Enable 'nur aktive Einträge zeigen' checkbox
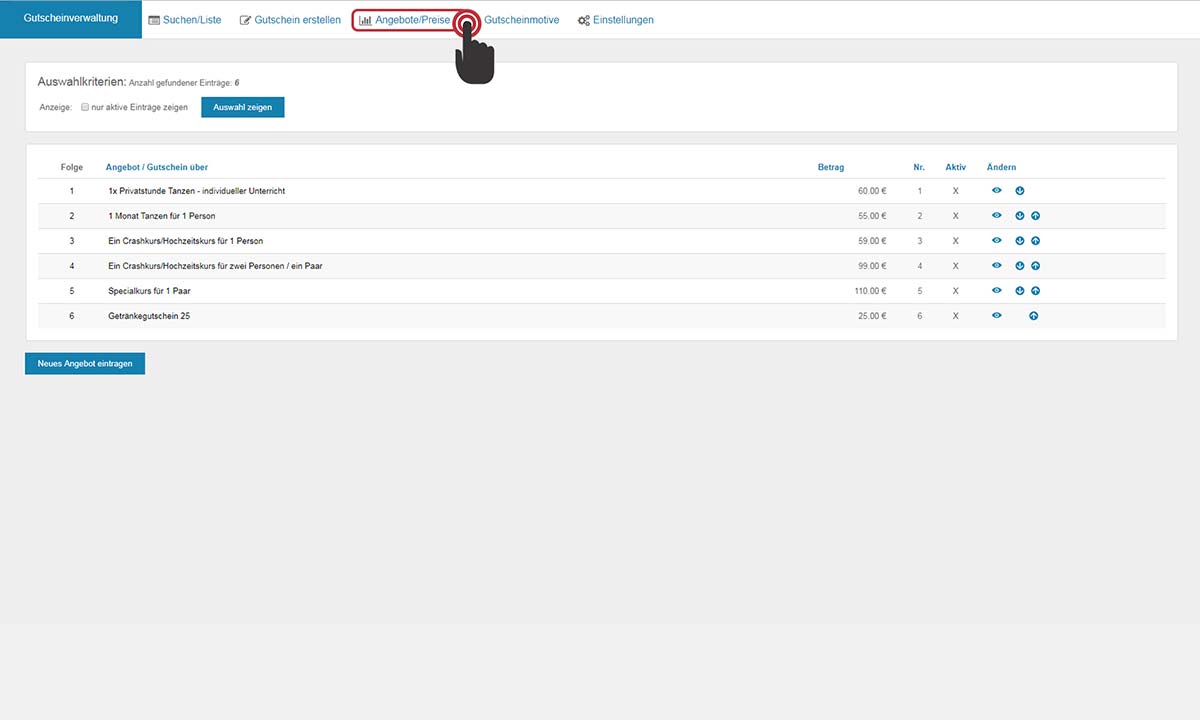The height and width of the screenshot is (720, 1200). (x=85, y=107)
